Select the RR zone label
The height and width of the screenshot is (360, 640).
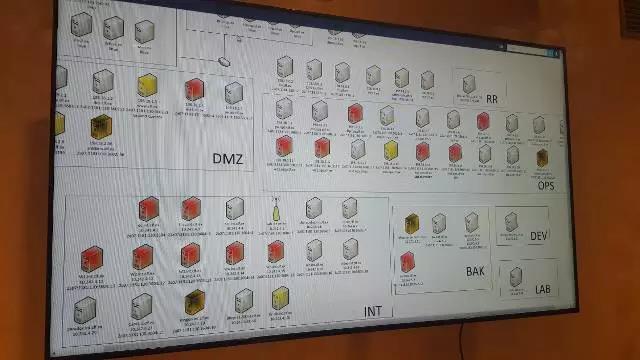(492, 99)
